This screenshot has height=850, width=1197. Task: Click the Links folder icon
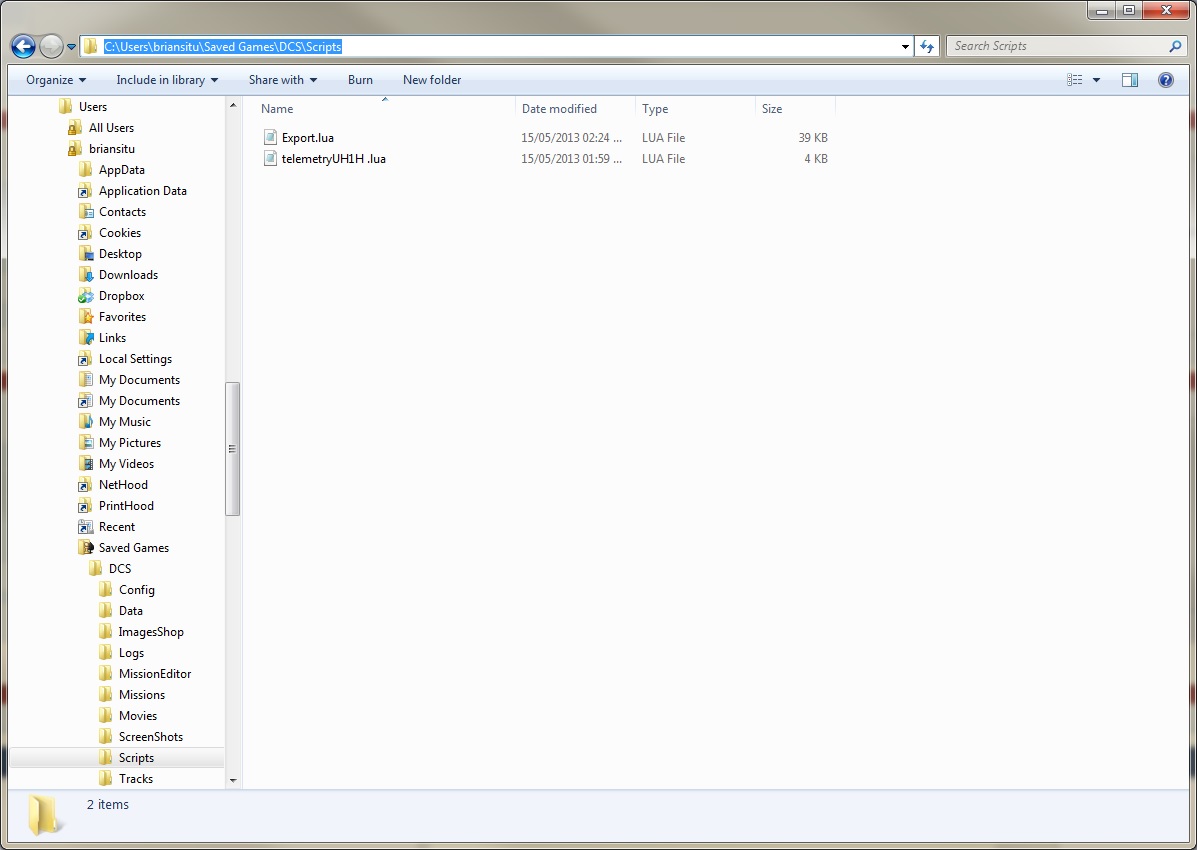[86, 338]
